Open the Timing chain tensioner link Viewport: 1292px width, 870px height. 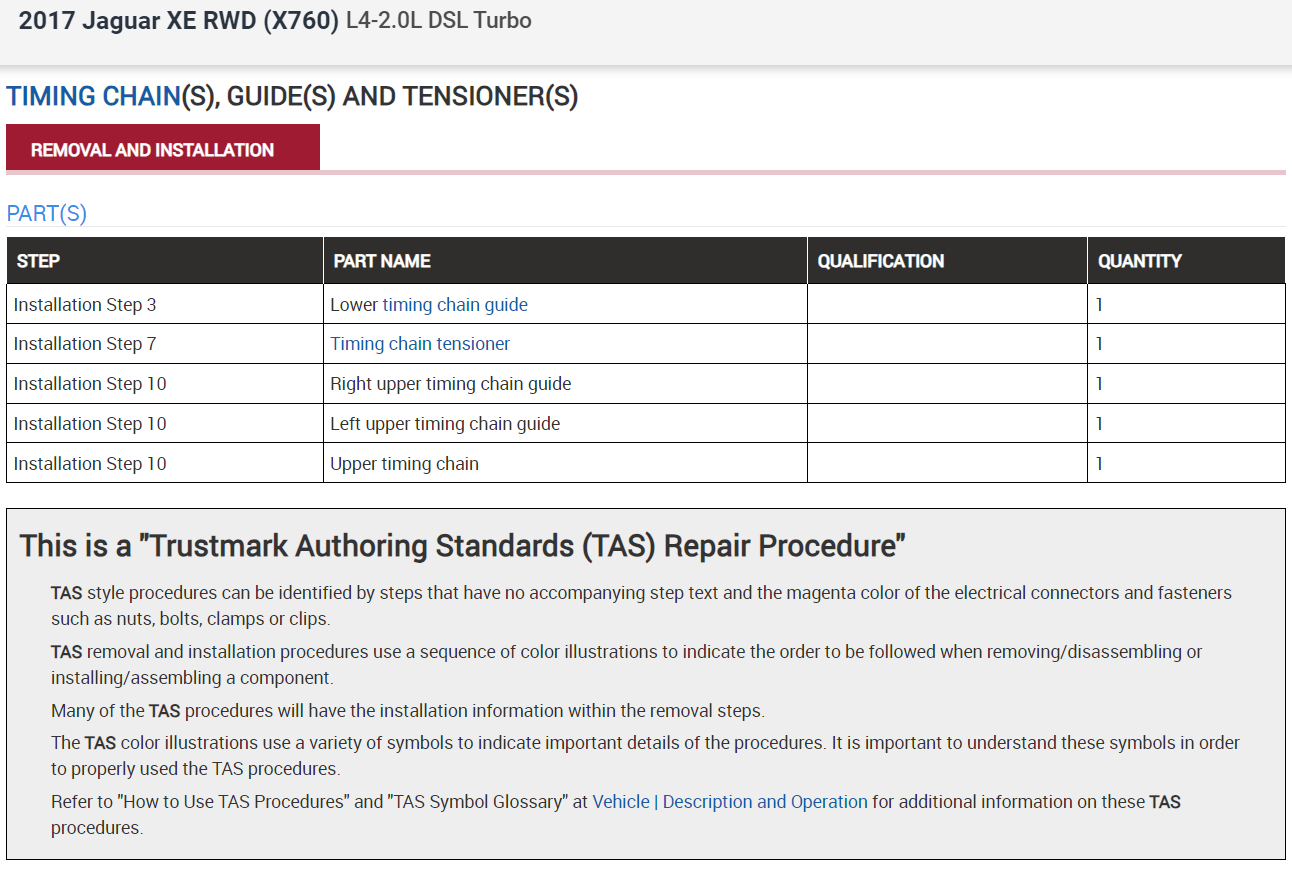pos(420,344)
